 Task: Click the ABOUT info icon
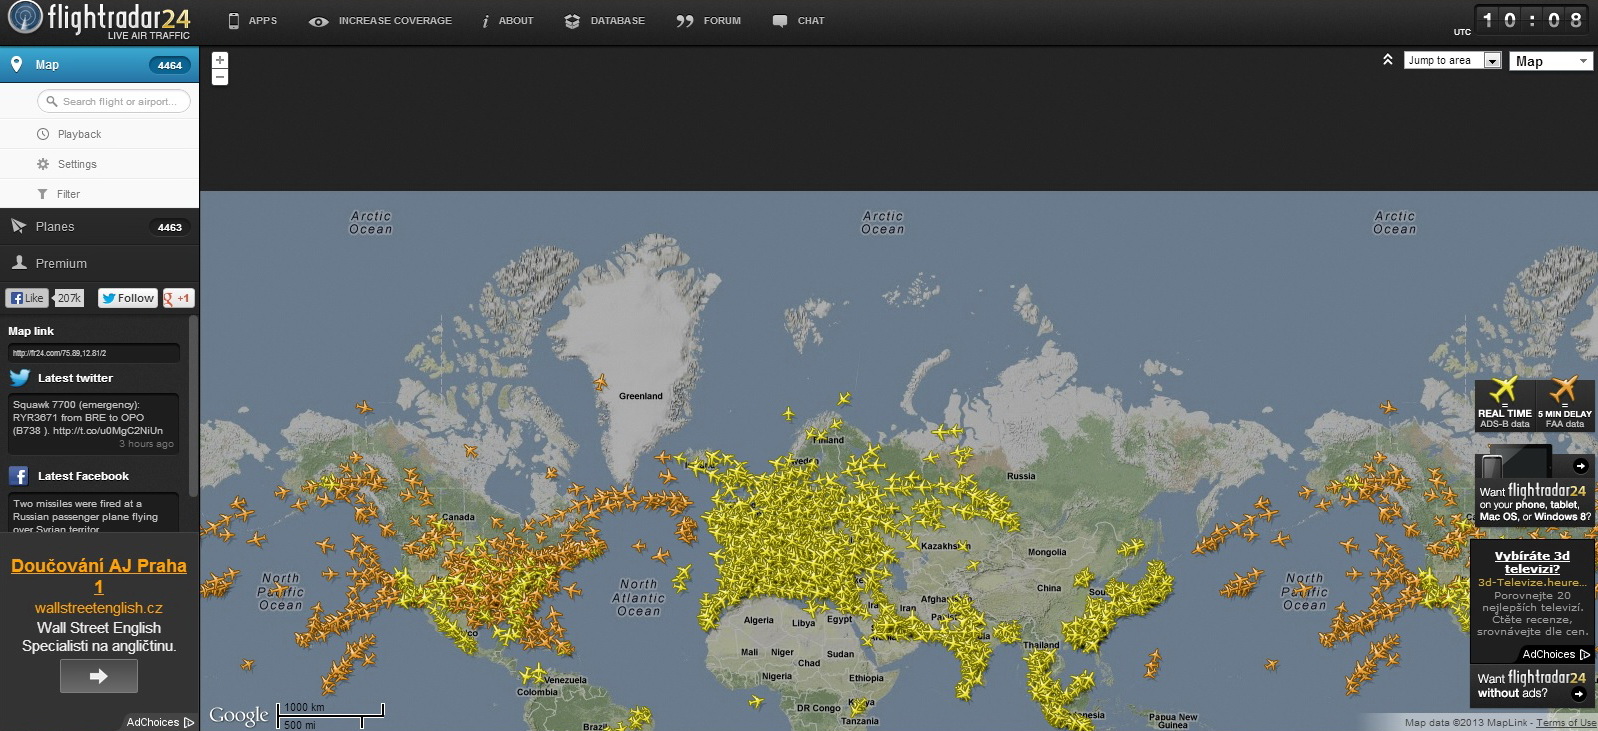[485, 21]
